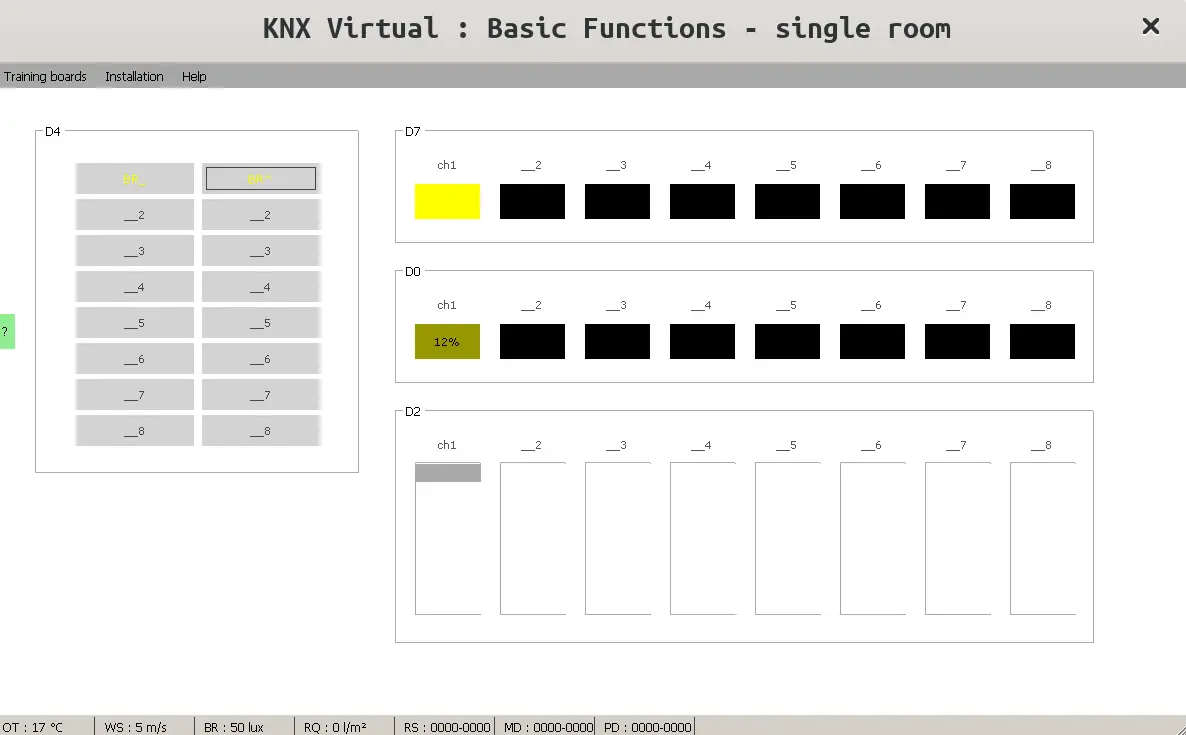Toggle right column button 3 in D4
Image resolution: width=1186 pixels, height=735 pixels.
260,251
